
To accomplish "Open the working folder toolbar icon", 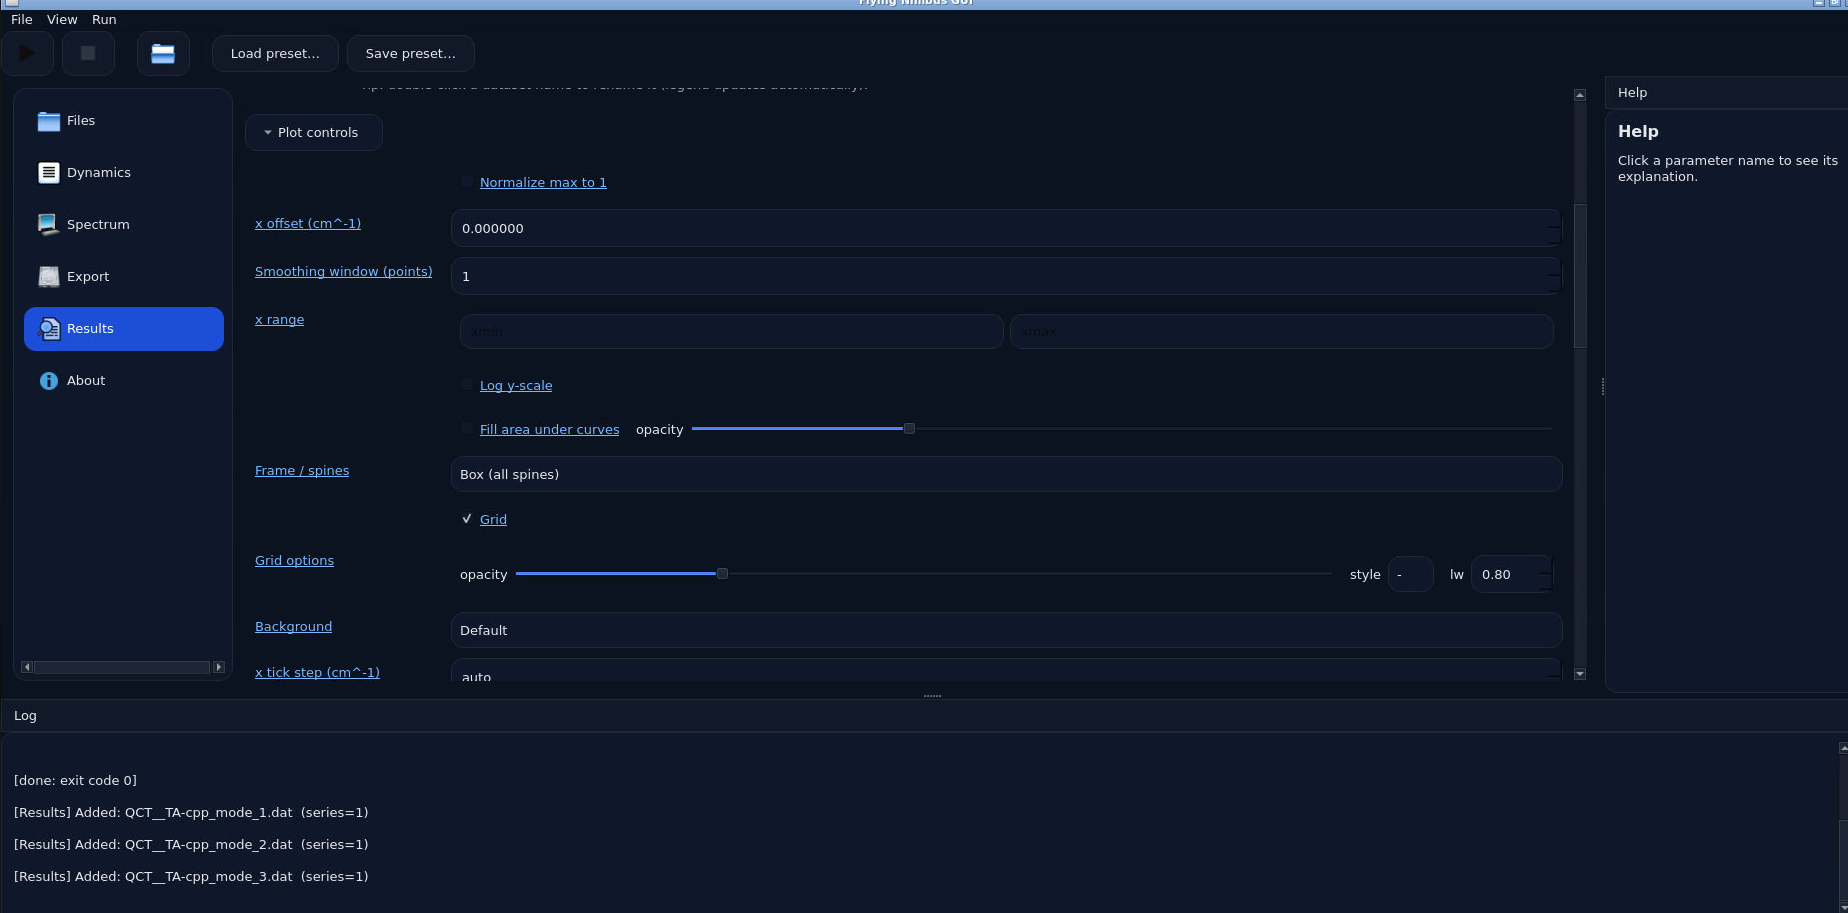I will (163, 54).
